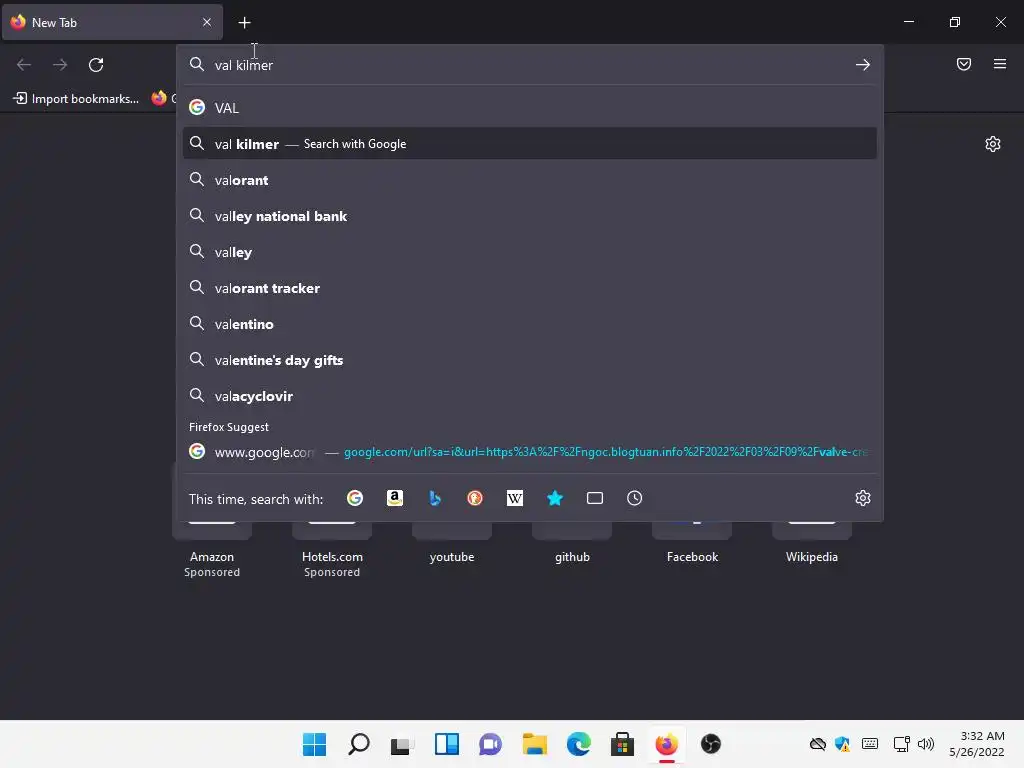The height and width of the screenshot is (768, 1024).
Task: Choose val kilmer Search with Google
Action: tap(530, 144)
